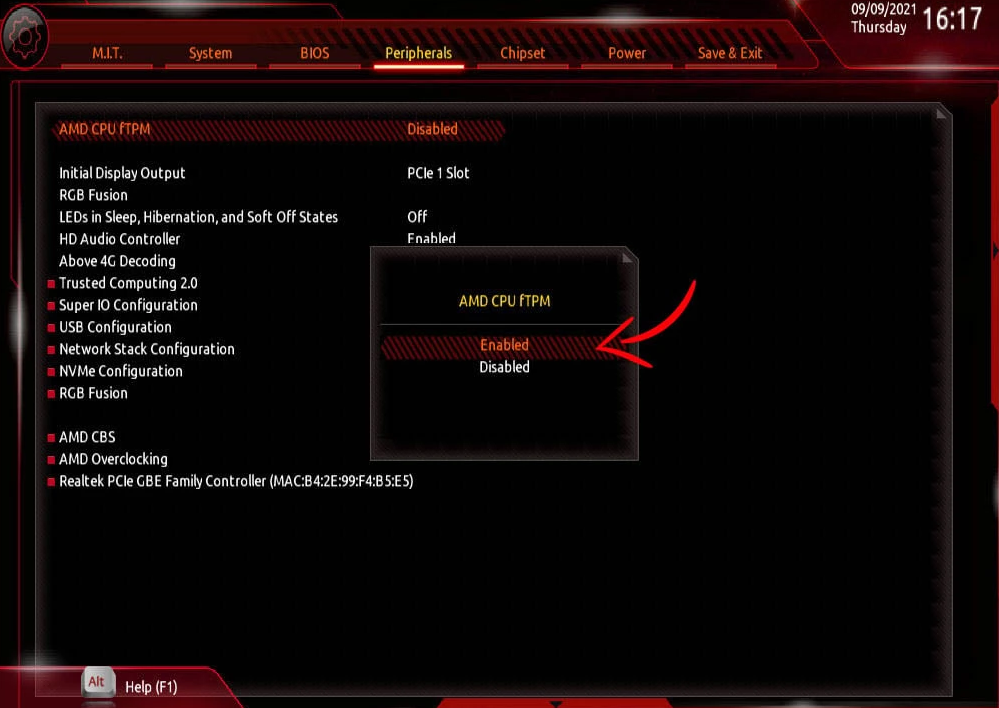Expand the Super IO Configuration submenu
The image size is (999, 708).
(128, 305)
